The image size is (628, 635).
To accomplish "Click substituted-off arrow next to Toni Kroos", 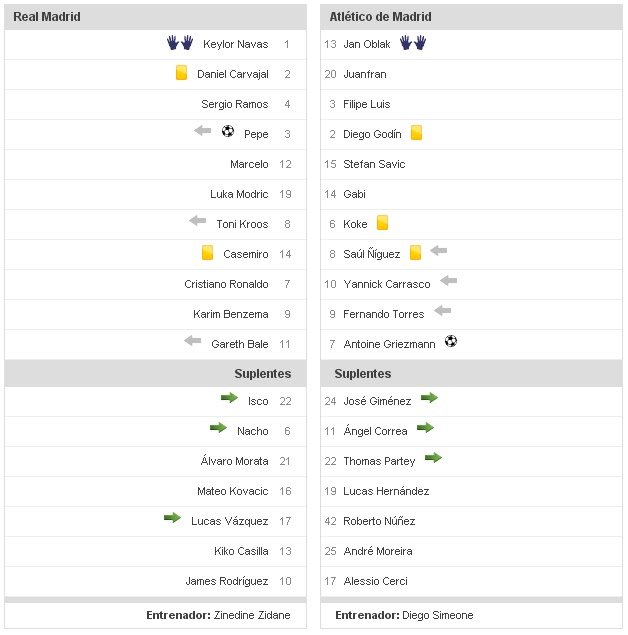I will pos(198,221).
